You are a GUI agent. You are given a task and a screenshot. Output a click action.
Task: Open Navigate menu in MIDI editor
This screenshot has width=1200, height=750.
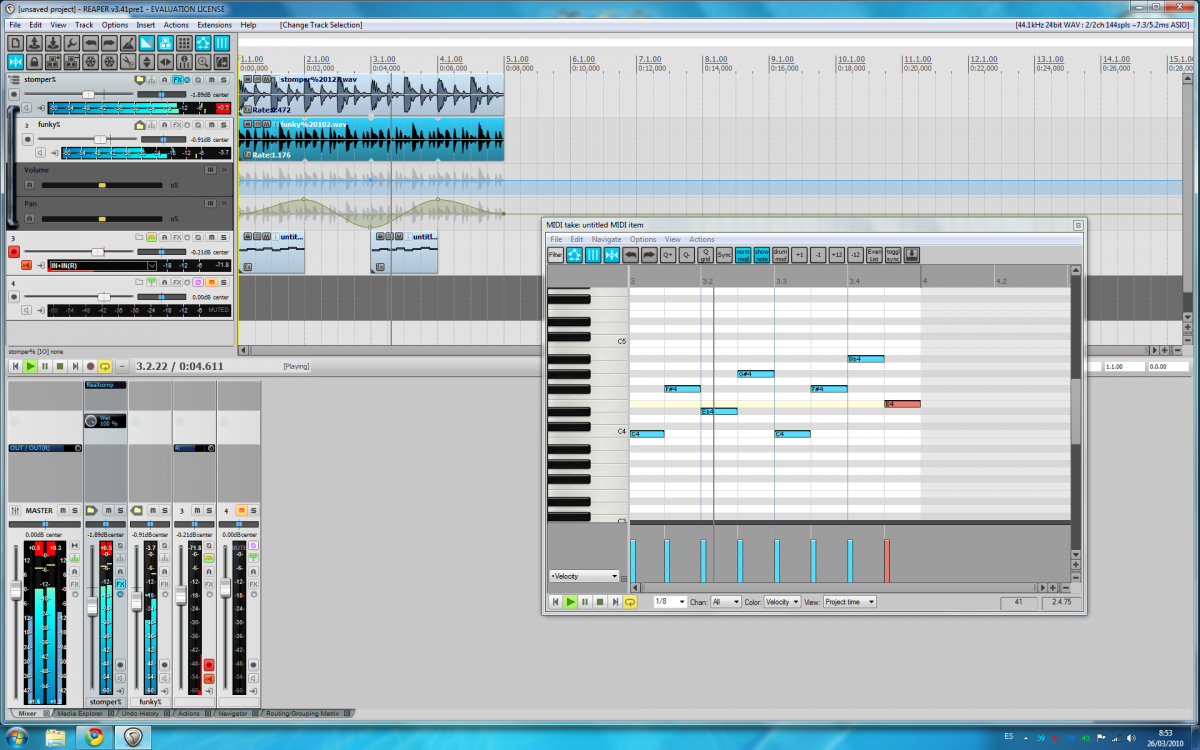[x=606, y=240]
